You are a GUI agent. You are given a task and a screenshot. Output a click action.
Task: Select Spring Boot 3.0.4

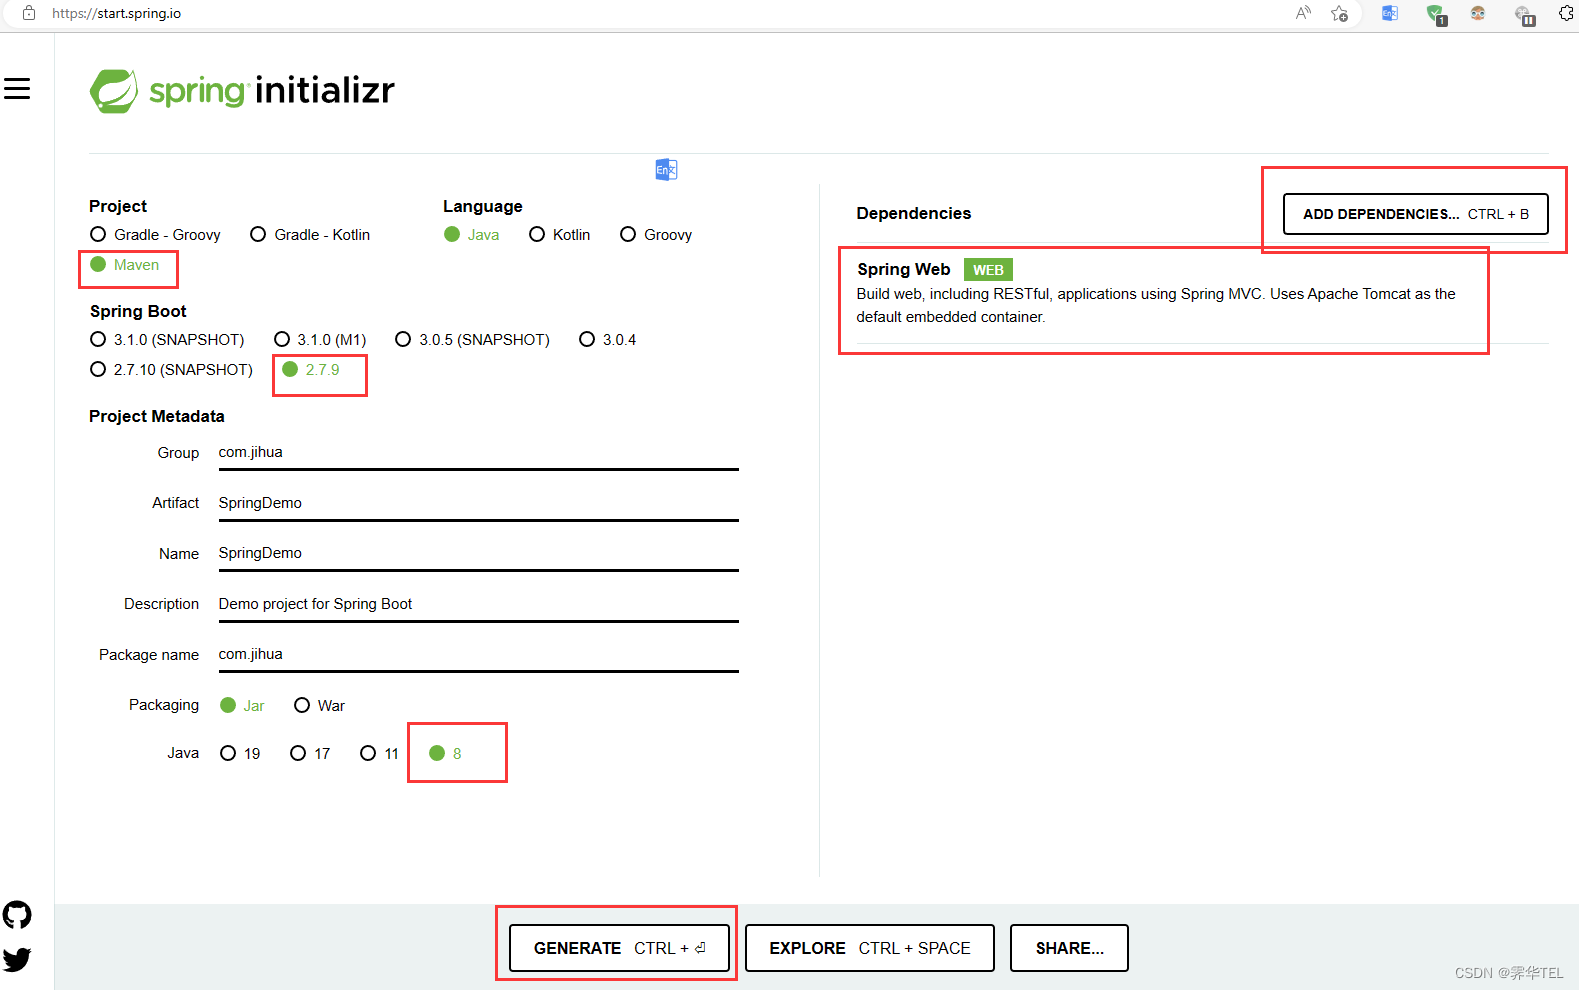click(608, 340)
